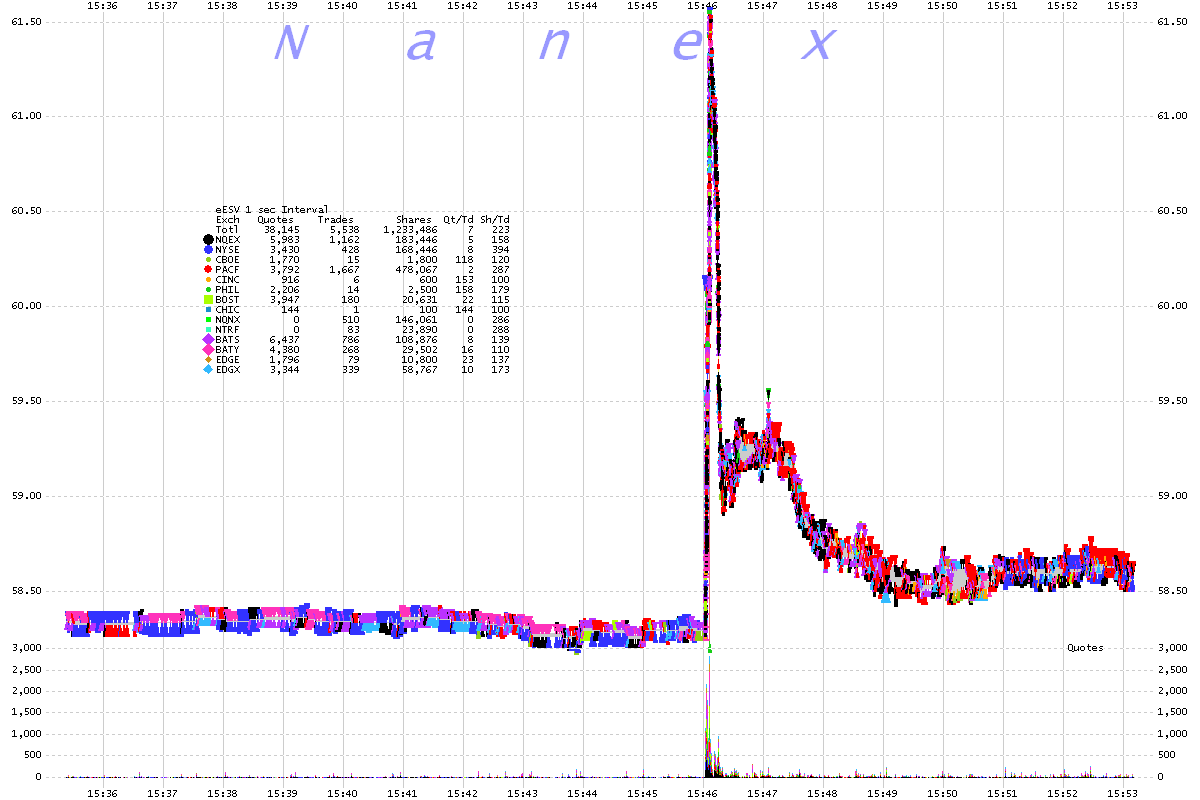Click the pink BATY diamond marker

click(x=208, y=350)
